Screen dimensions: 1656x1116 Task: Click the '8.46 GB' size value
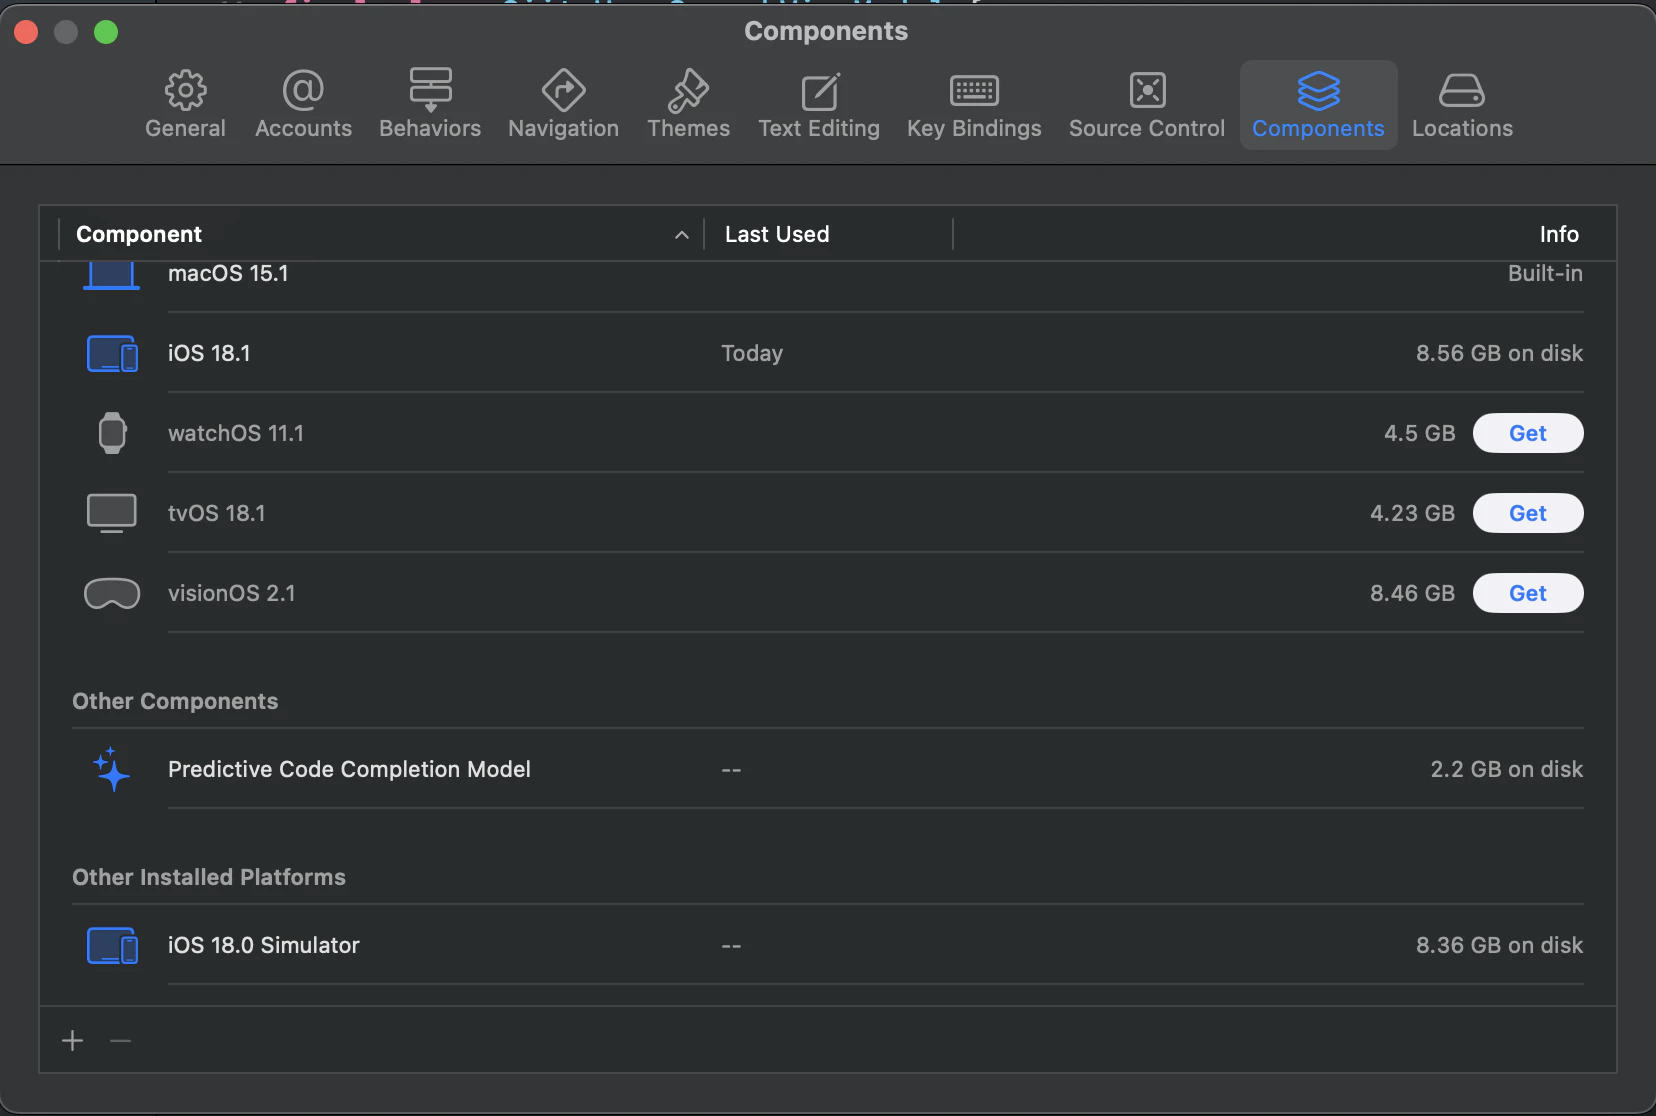point(1412,593)
